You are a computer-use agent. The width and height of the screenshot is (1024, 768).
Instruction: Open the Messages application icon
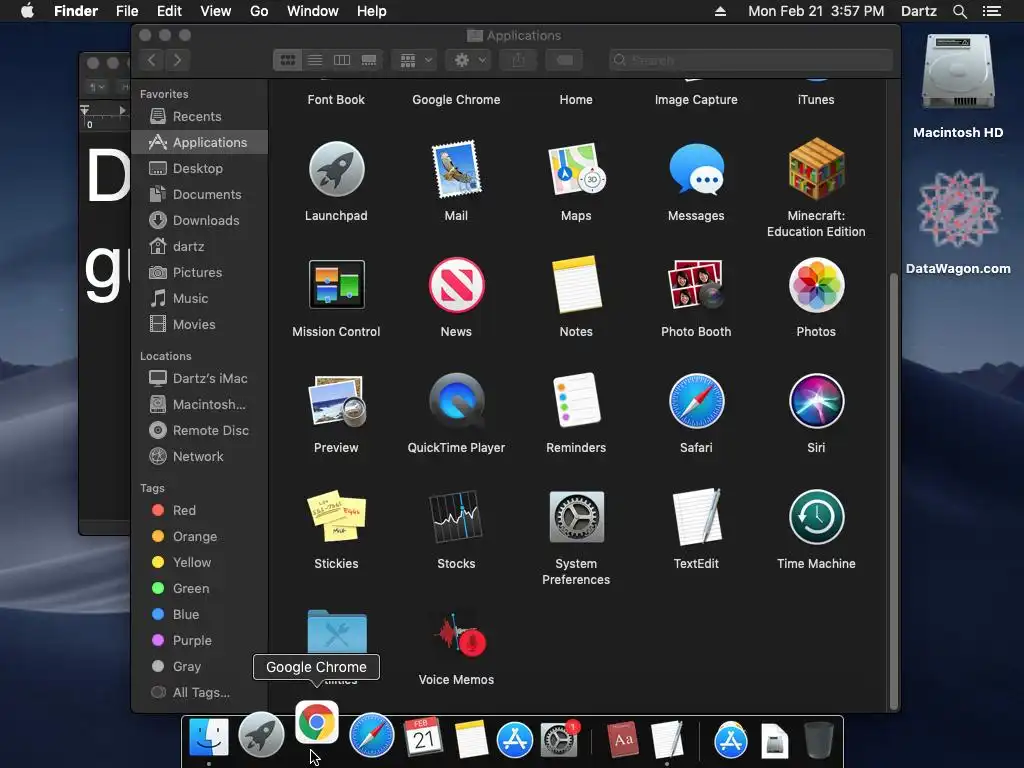click(696, 170)
